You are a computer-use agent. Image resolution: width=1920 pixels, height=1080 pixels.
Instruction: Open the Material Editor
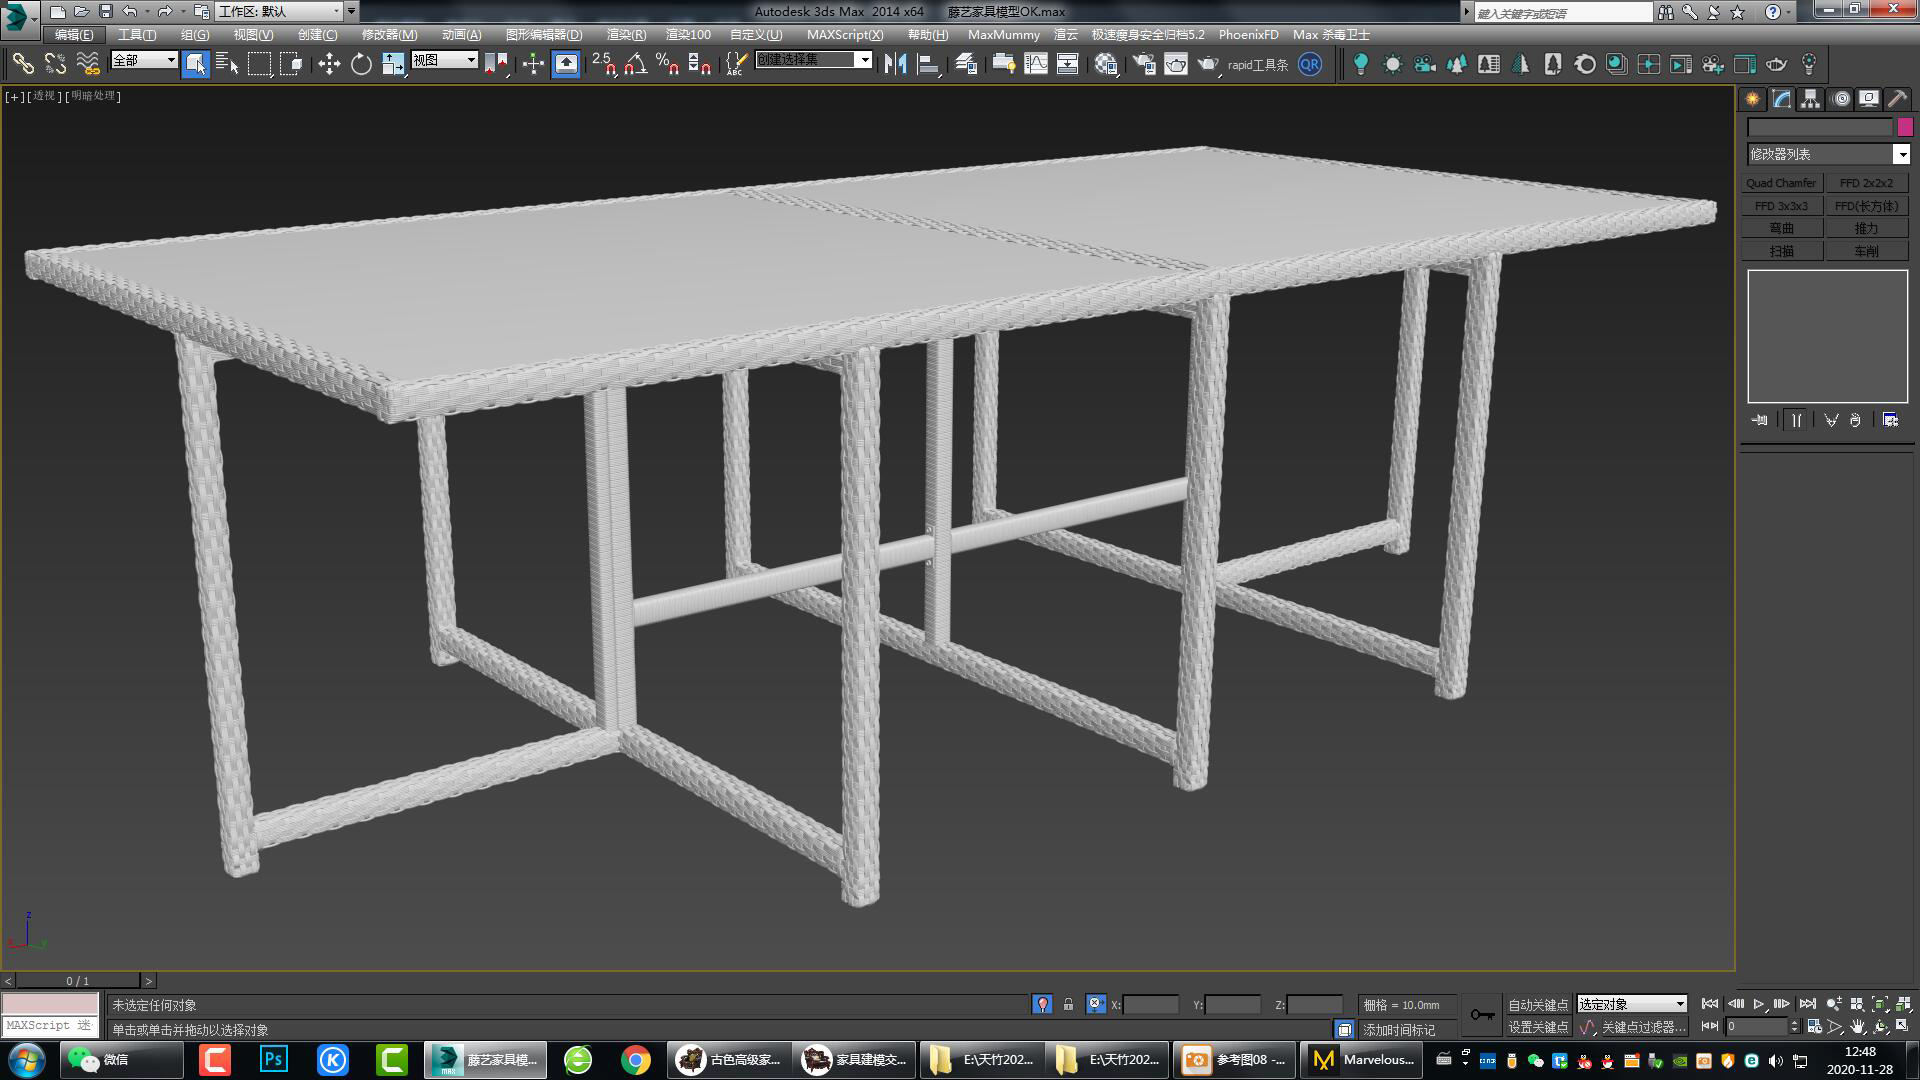point(1106,63)
